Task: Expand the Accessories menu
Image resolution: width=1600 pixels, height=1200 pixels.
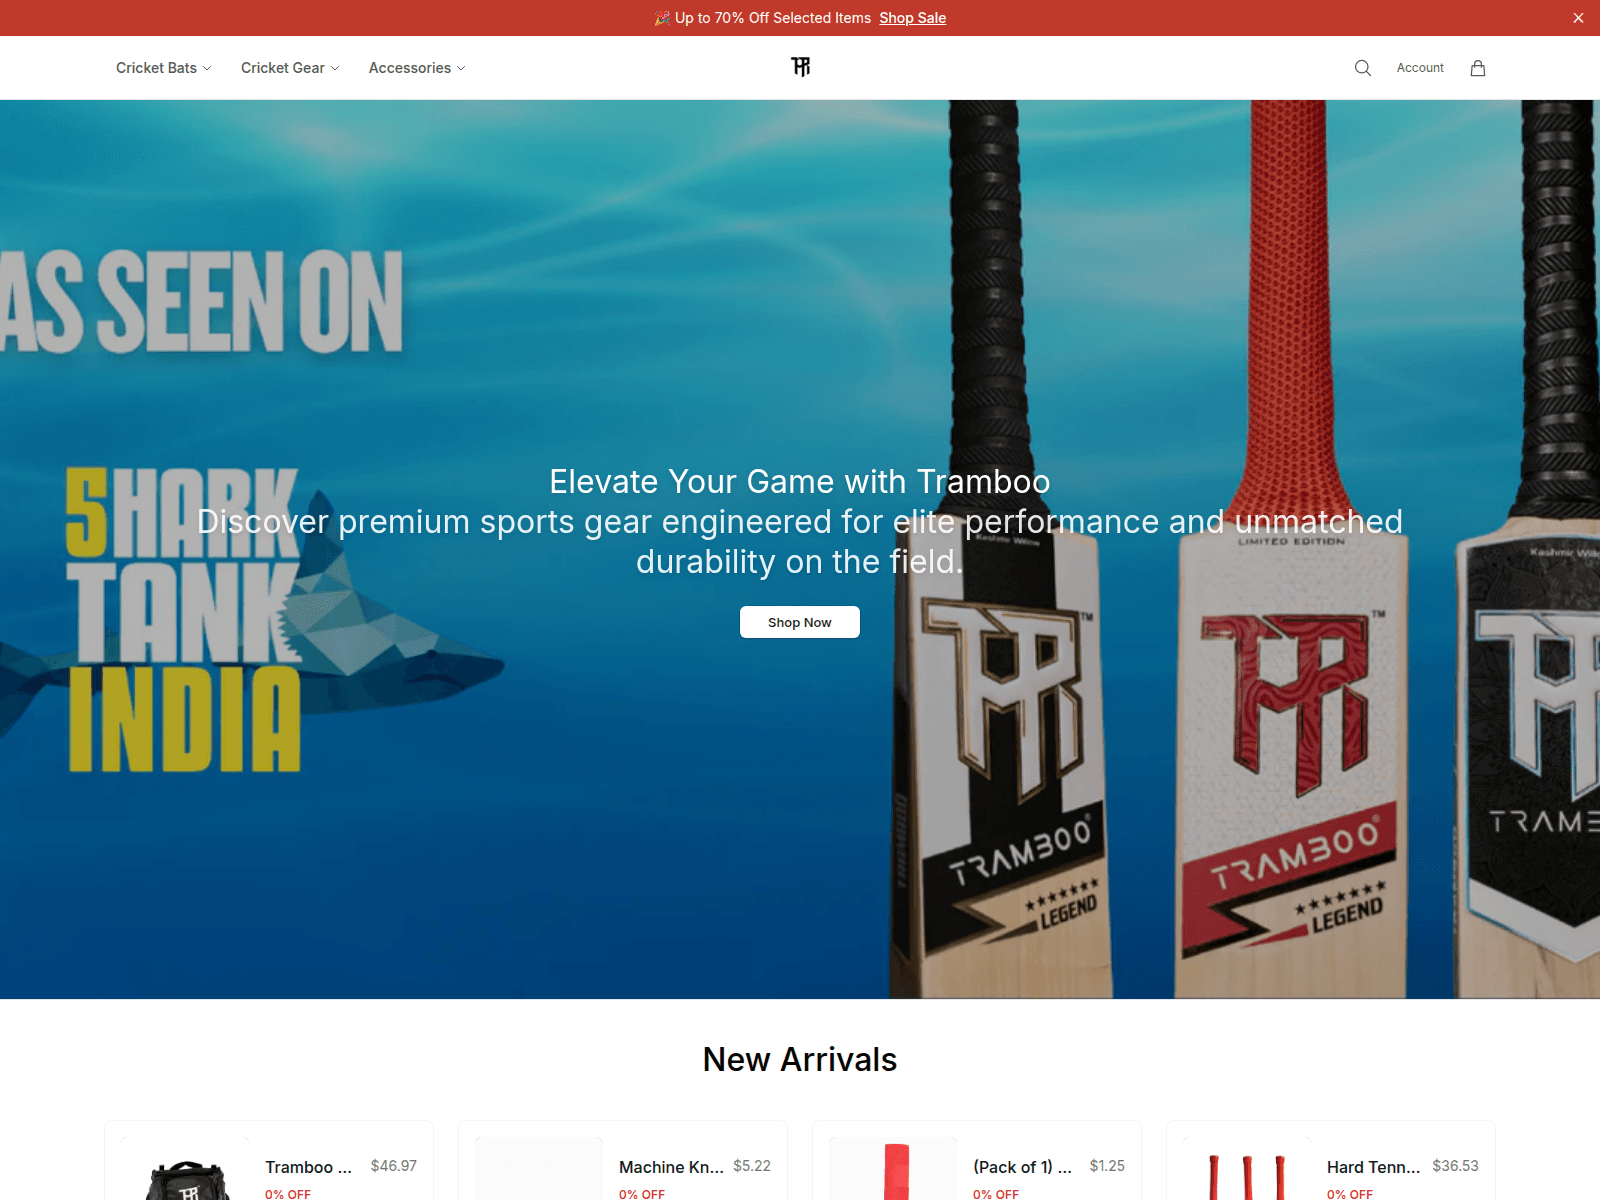Action: click(417, 68)
